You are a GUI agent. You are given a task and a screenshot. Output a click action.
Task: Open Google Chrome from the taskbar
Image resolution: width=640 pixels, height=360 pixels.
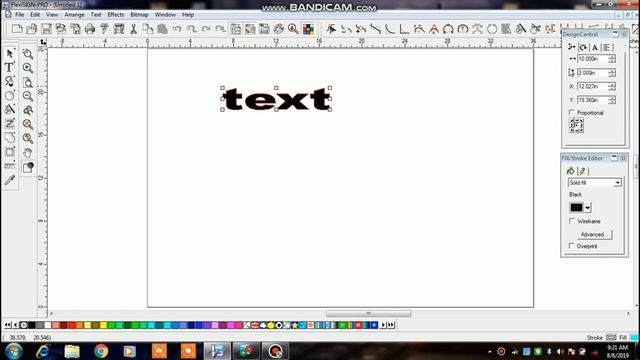(x=101, y=351)
